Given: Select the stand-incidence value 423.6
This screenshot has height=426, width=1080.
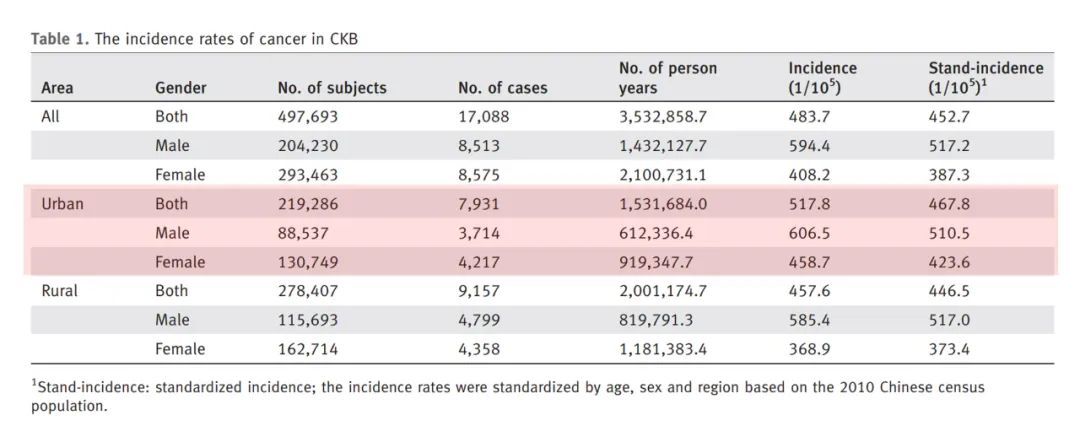Looking at the screenshot, I should tap(948, 262).
